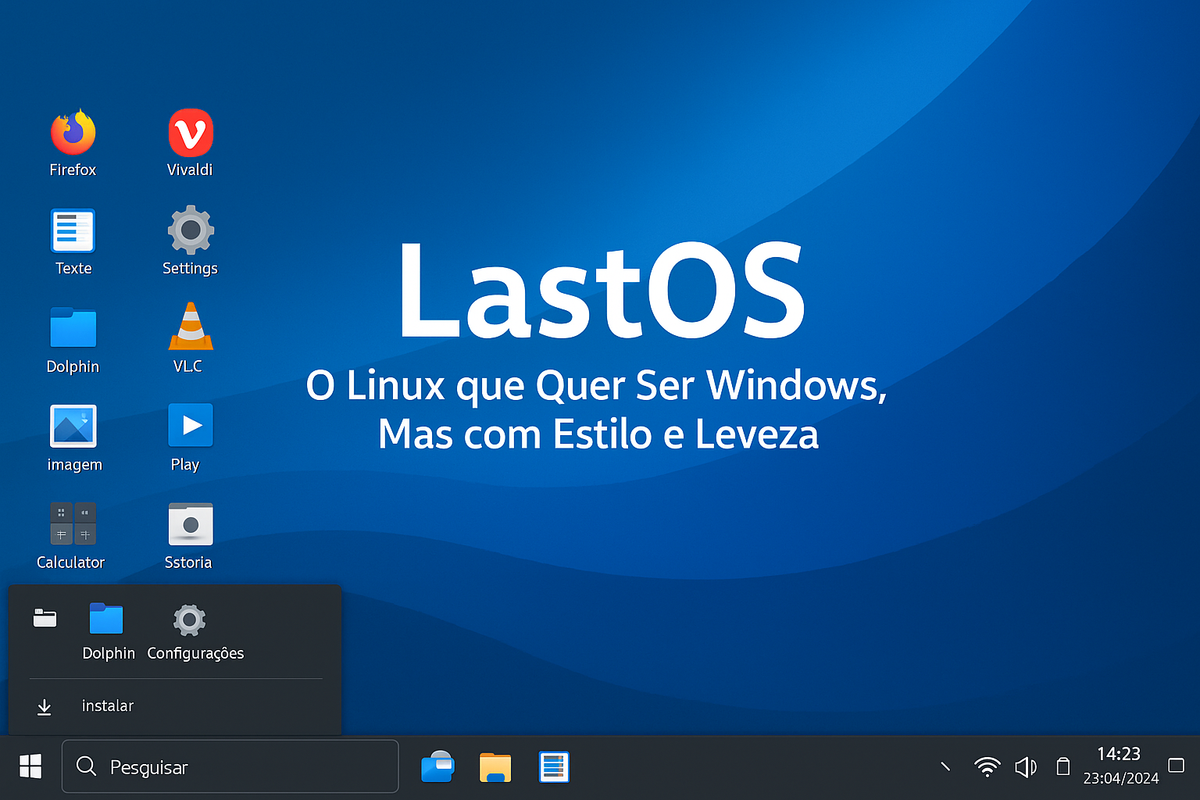Click the Dolphin folder in start menu

pos(107,619)
